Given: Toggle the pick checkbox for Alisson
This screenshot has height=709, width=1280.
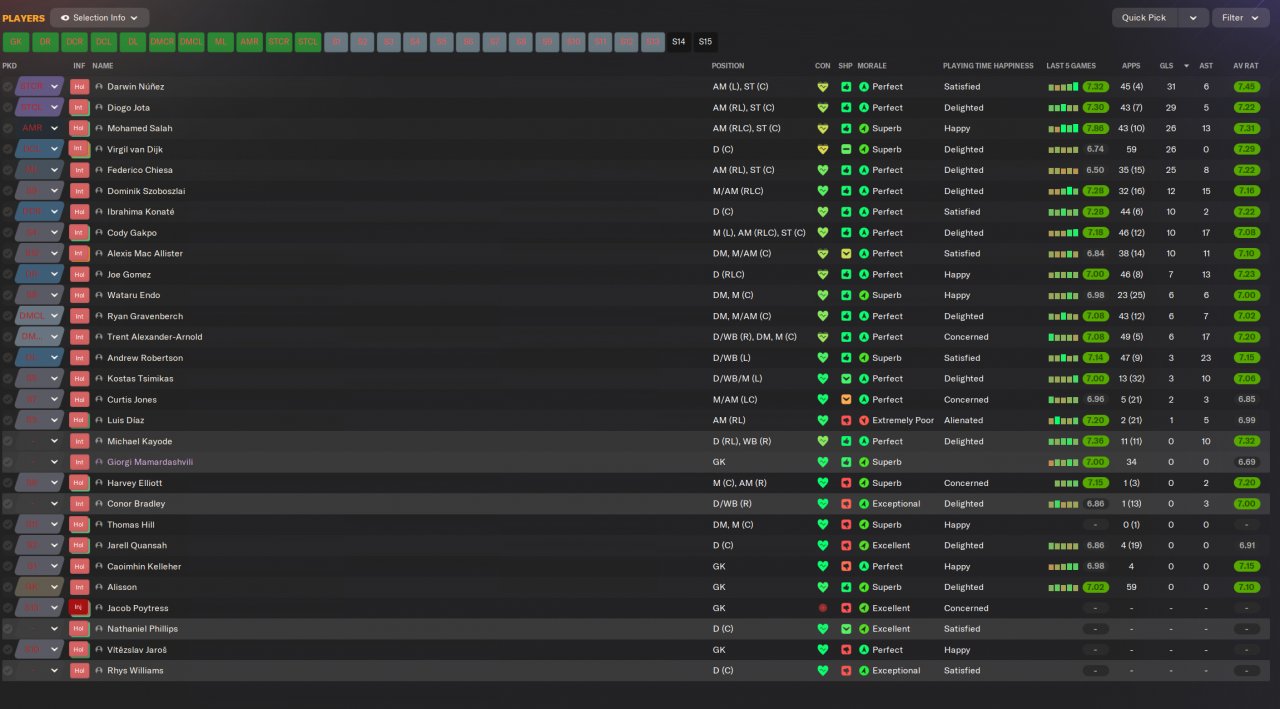Looking at the screenshot, I should click(x=8, y=587).
